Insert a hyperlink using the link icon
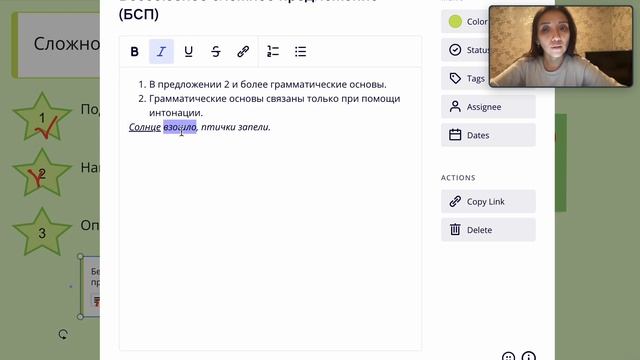Screen dimensions: 640x360 pos(243,51)
